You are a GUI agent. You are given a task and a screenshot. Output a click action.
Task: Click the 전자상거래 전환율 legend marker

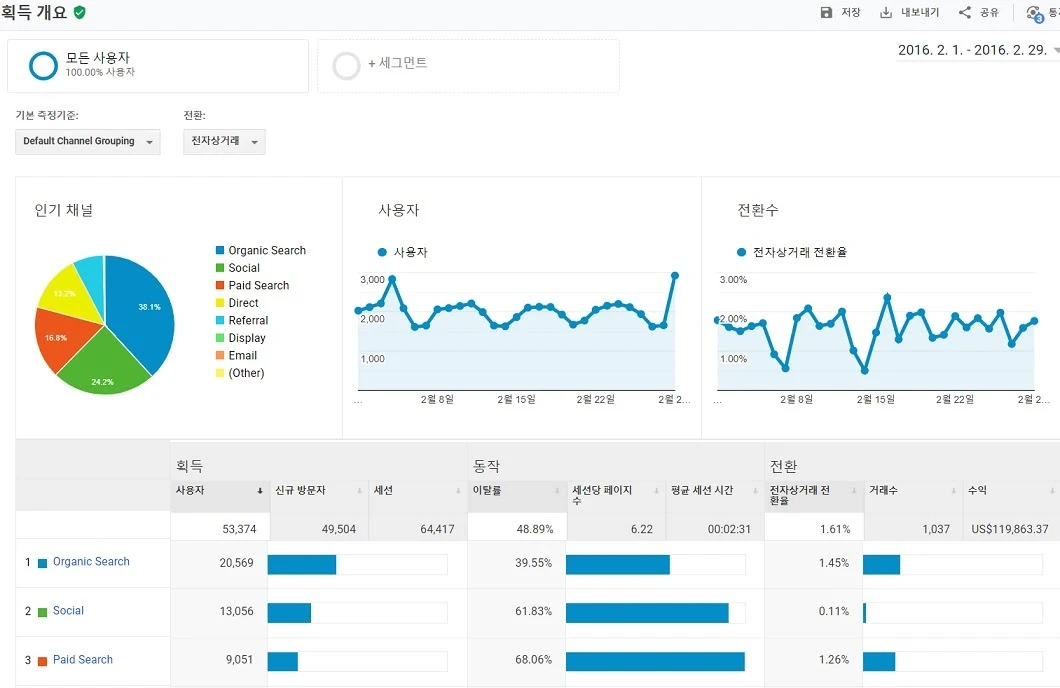741,252
